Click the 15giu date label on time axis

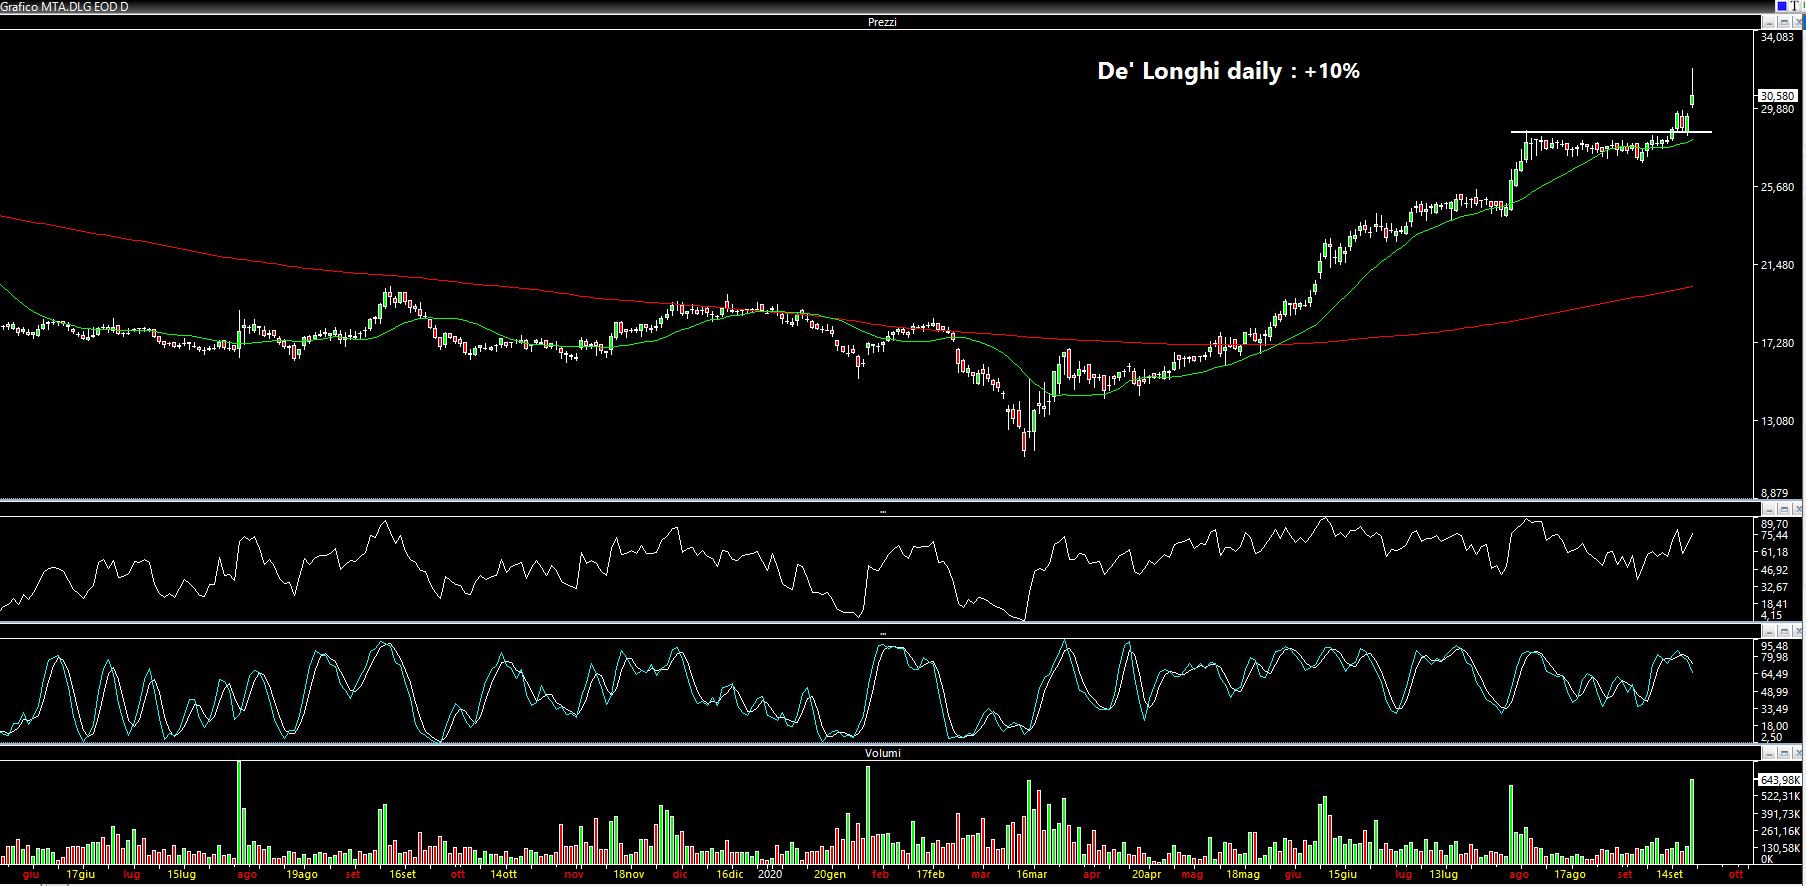[1342, 874]
